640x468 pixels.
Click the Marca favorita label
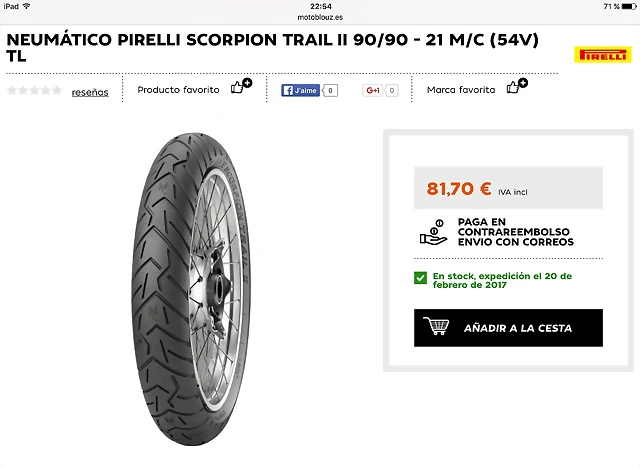461,90
